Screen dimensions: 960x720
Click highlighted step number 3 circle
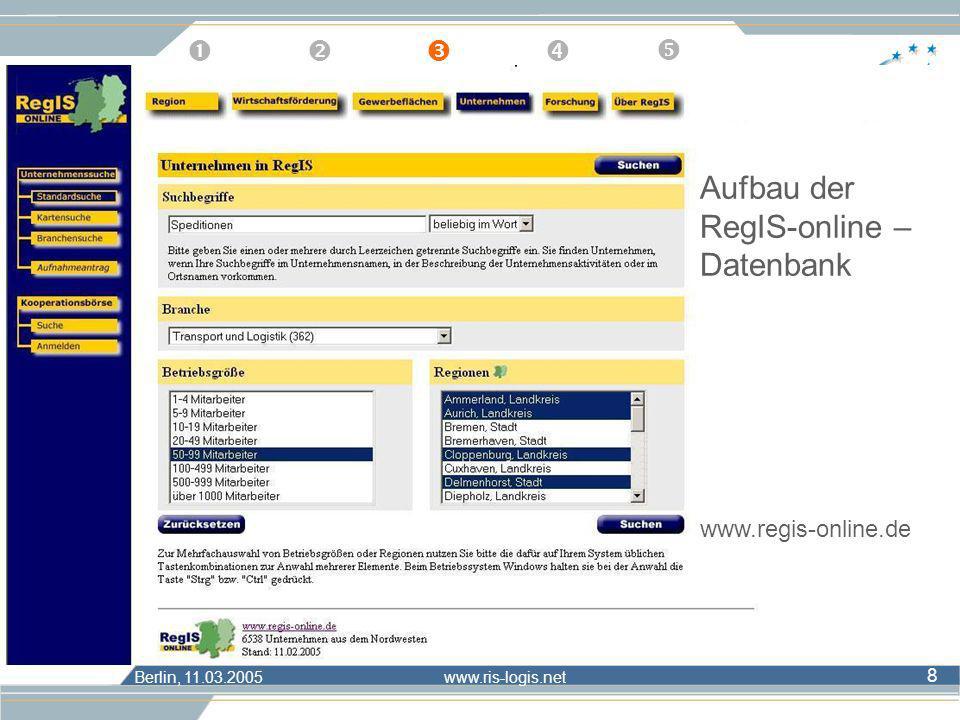coord(438,50)
